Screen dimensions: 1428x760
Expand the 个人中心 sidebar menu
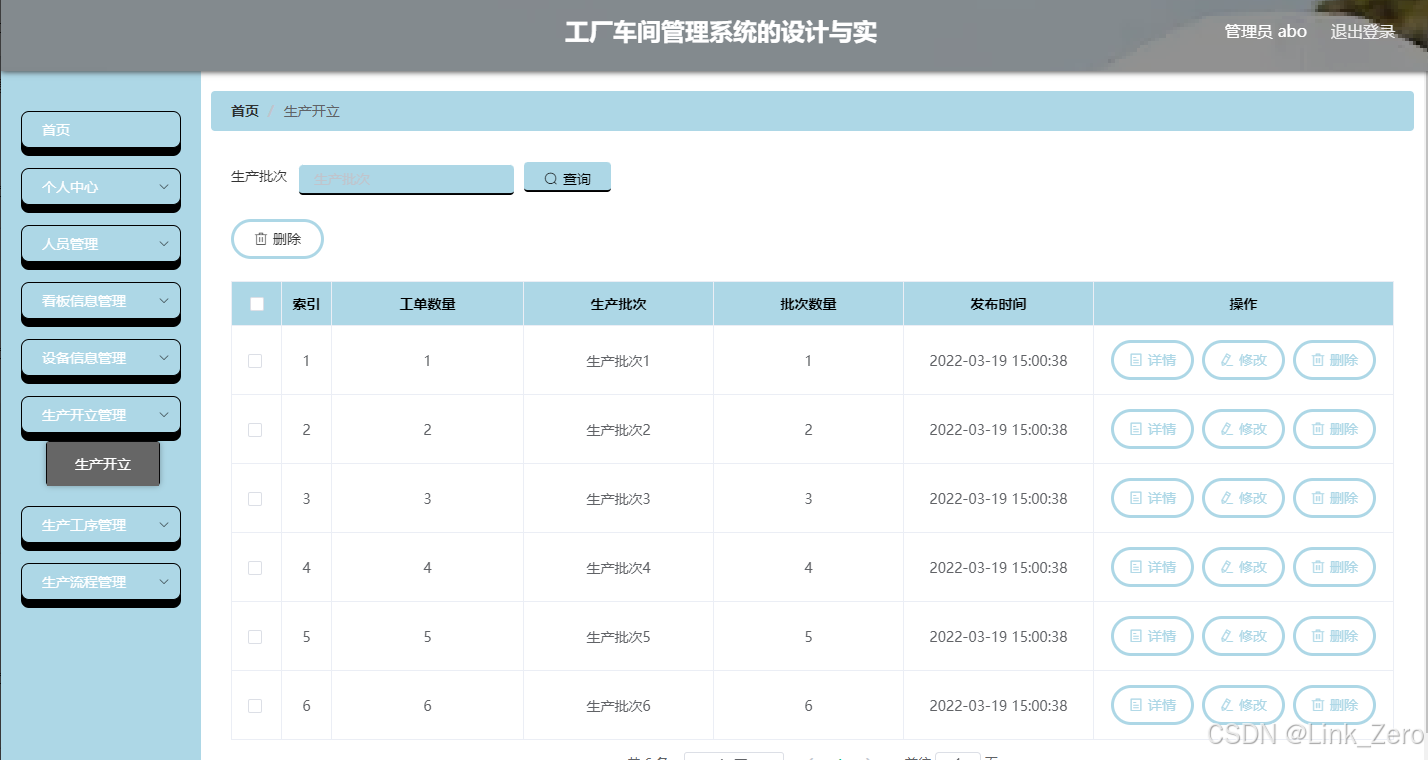click(x=100, y=186)
